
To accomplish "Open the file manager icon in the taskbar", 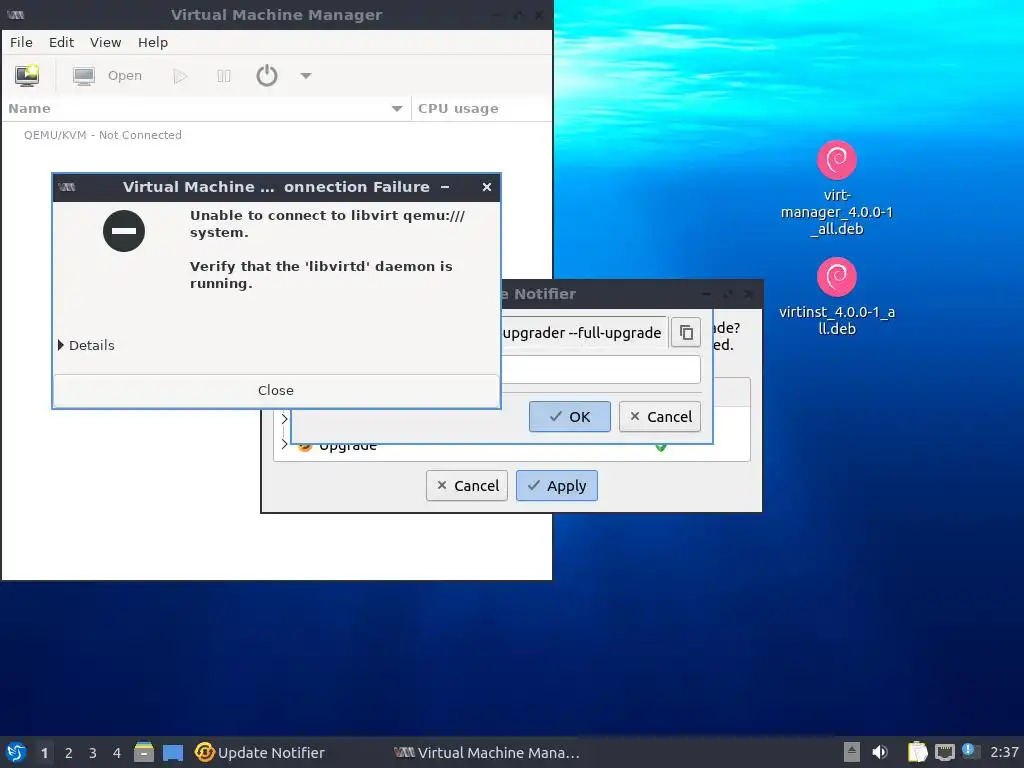I will [x=144, y=752].
